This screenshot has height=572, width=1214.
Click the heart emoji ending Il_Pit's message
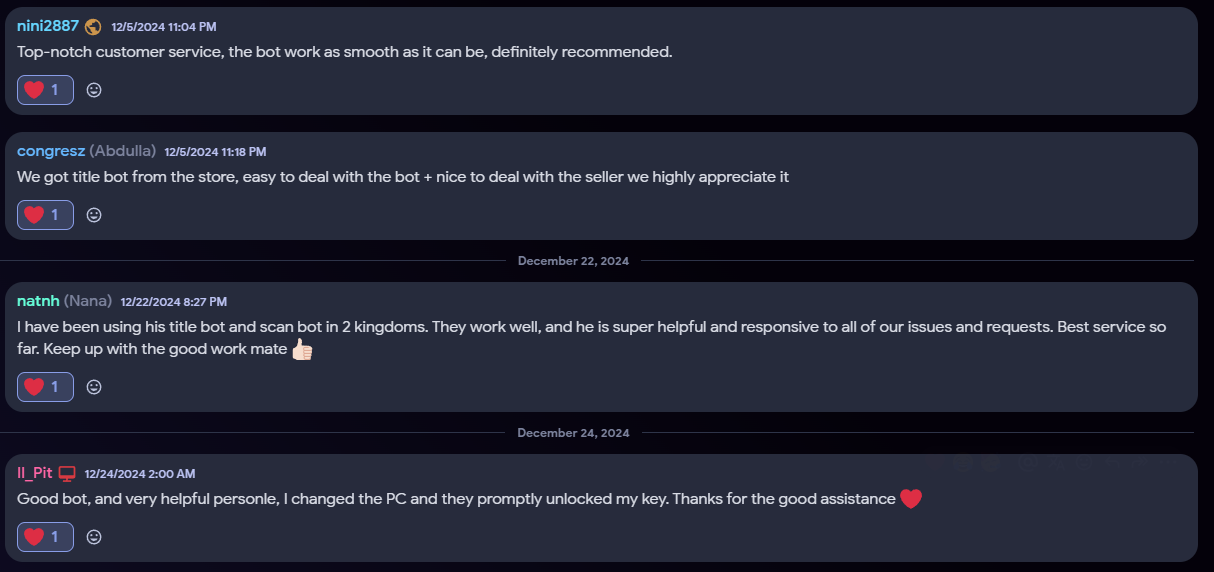910,498
